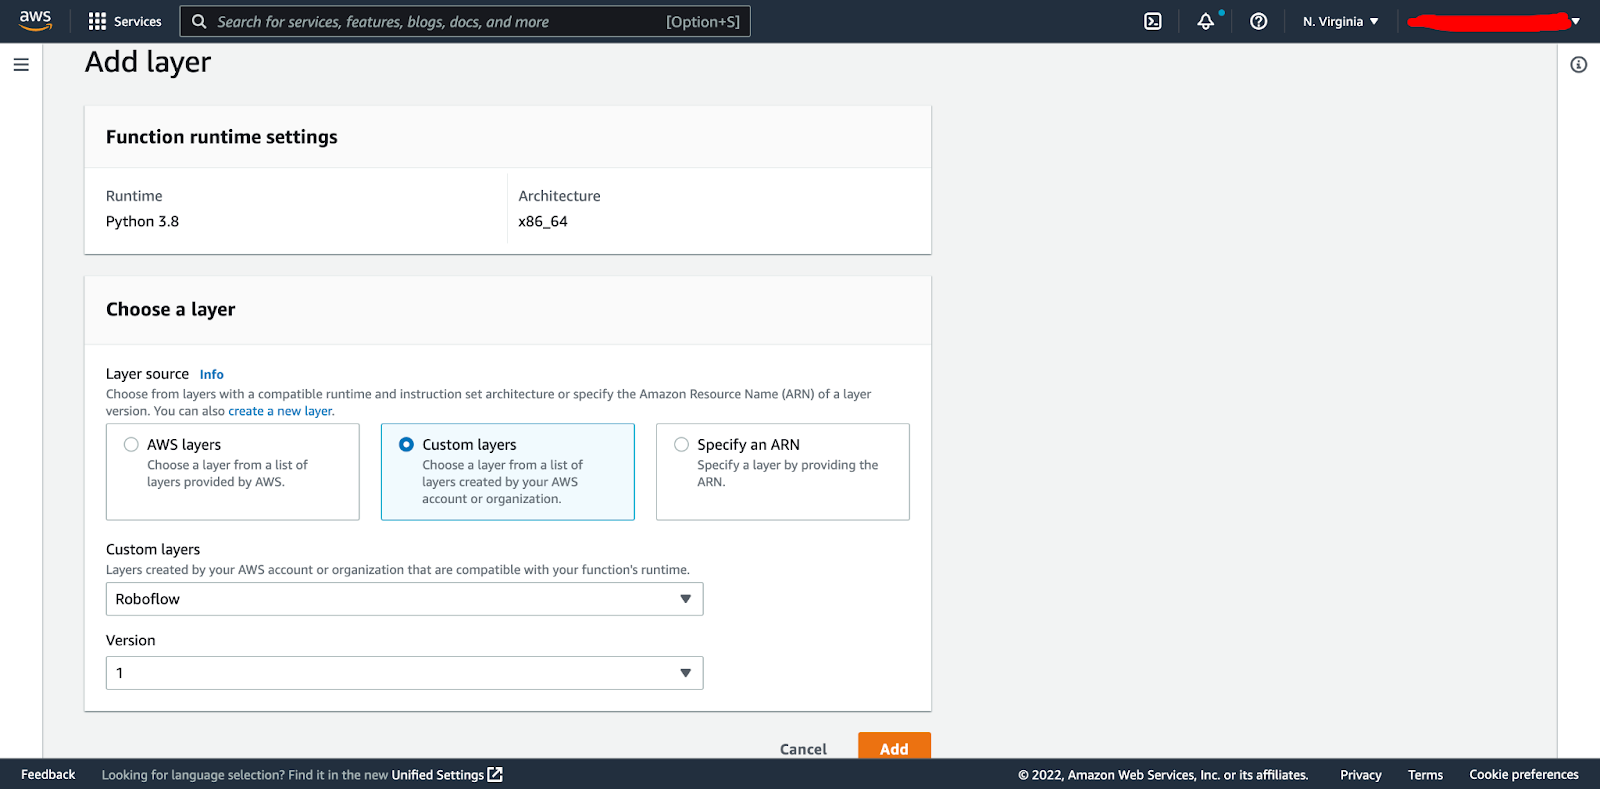1600x789 pixels.
Task: Click the Add layer page title
Action: pyautogui.click(x=148, y=62)
